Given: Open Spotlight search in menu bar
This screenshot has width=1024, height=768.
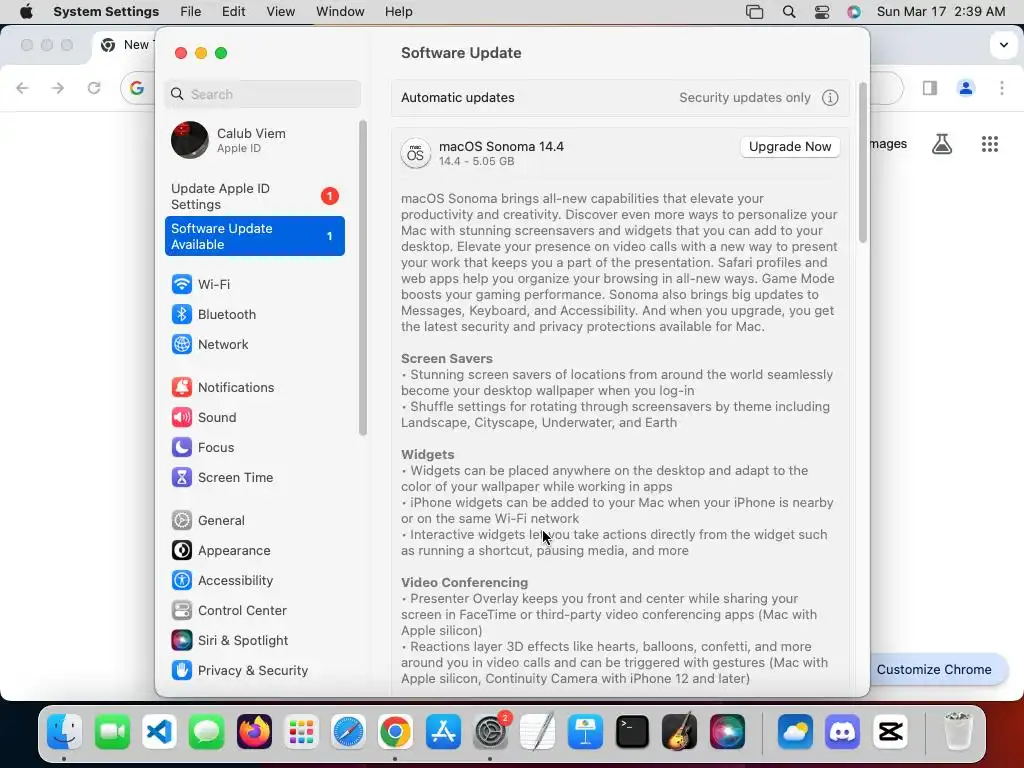Looking at the screenshot, I should click(789, 12).
